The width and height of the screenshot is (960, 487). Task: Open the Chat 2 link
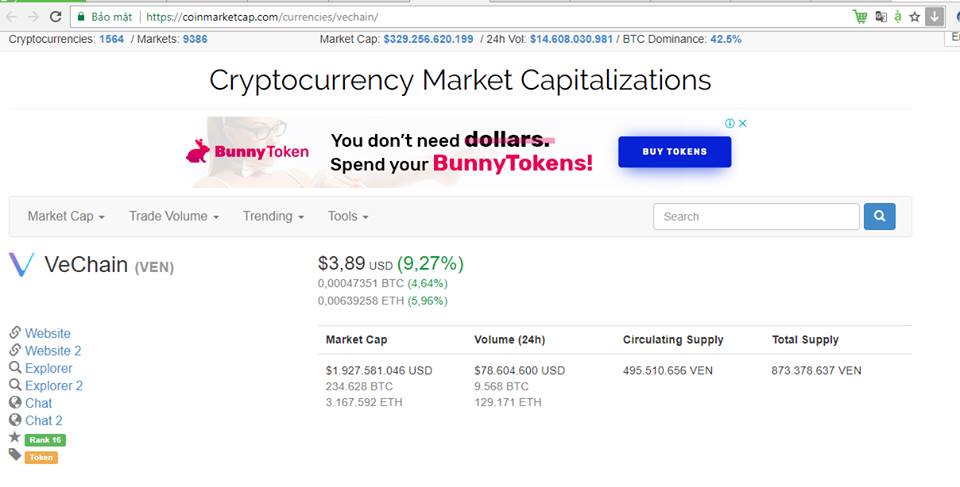(43, 420)
